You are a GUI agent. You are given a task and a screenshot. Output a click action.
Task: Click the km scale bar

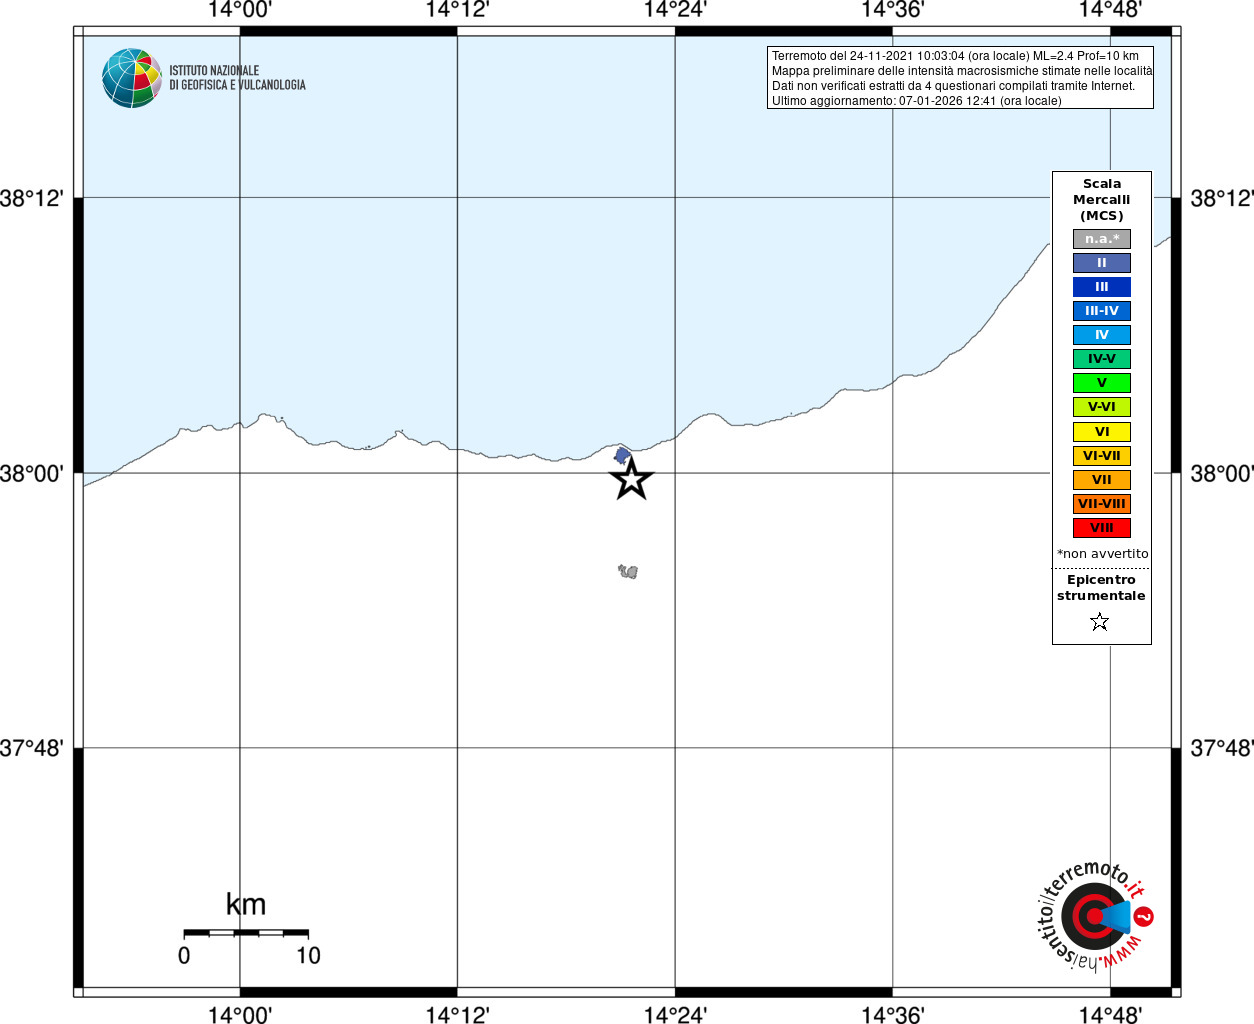coord(246,933)
